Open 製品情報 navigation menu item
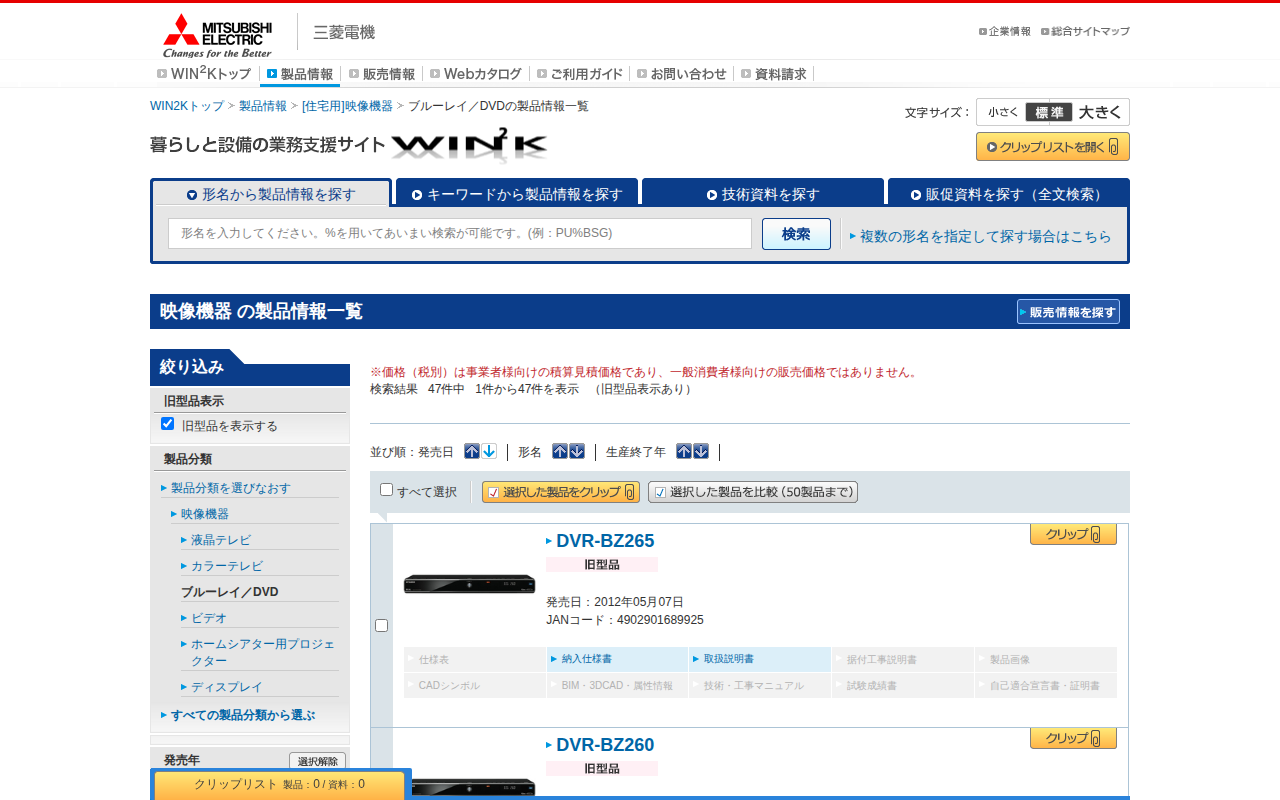The width and height of the screenshot is (1280, 800). (300, 73)
